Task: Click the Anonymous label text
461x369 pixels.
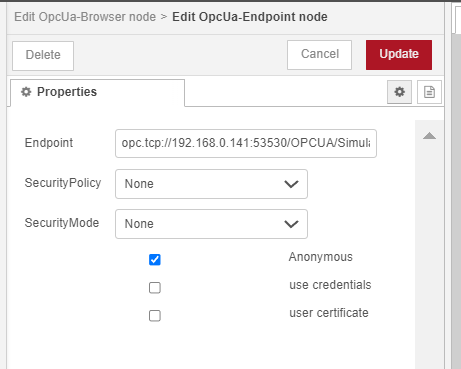Action: click(320, 257)
